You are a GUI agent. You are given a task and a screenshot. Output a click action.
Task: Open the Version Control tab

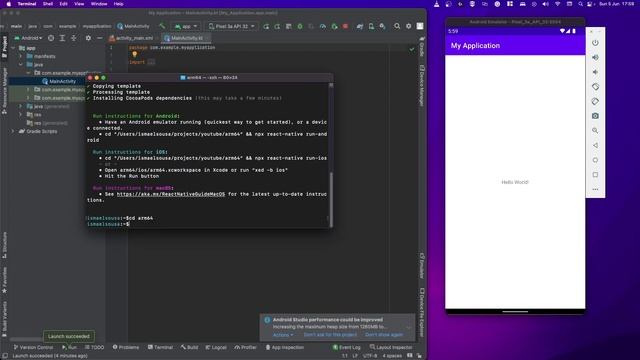tap(33, 347)
